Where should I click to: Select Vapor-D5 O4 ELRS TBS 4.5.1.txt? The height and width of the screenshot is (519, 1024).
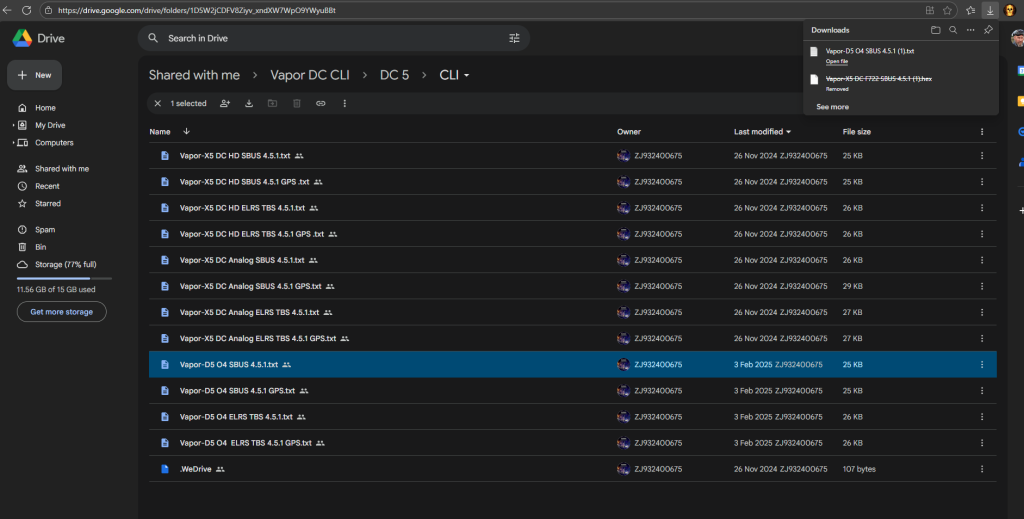tap(573, 417)
